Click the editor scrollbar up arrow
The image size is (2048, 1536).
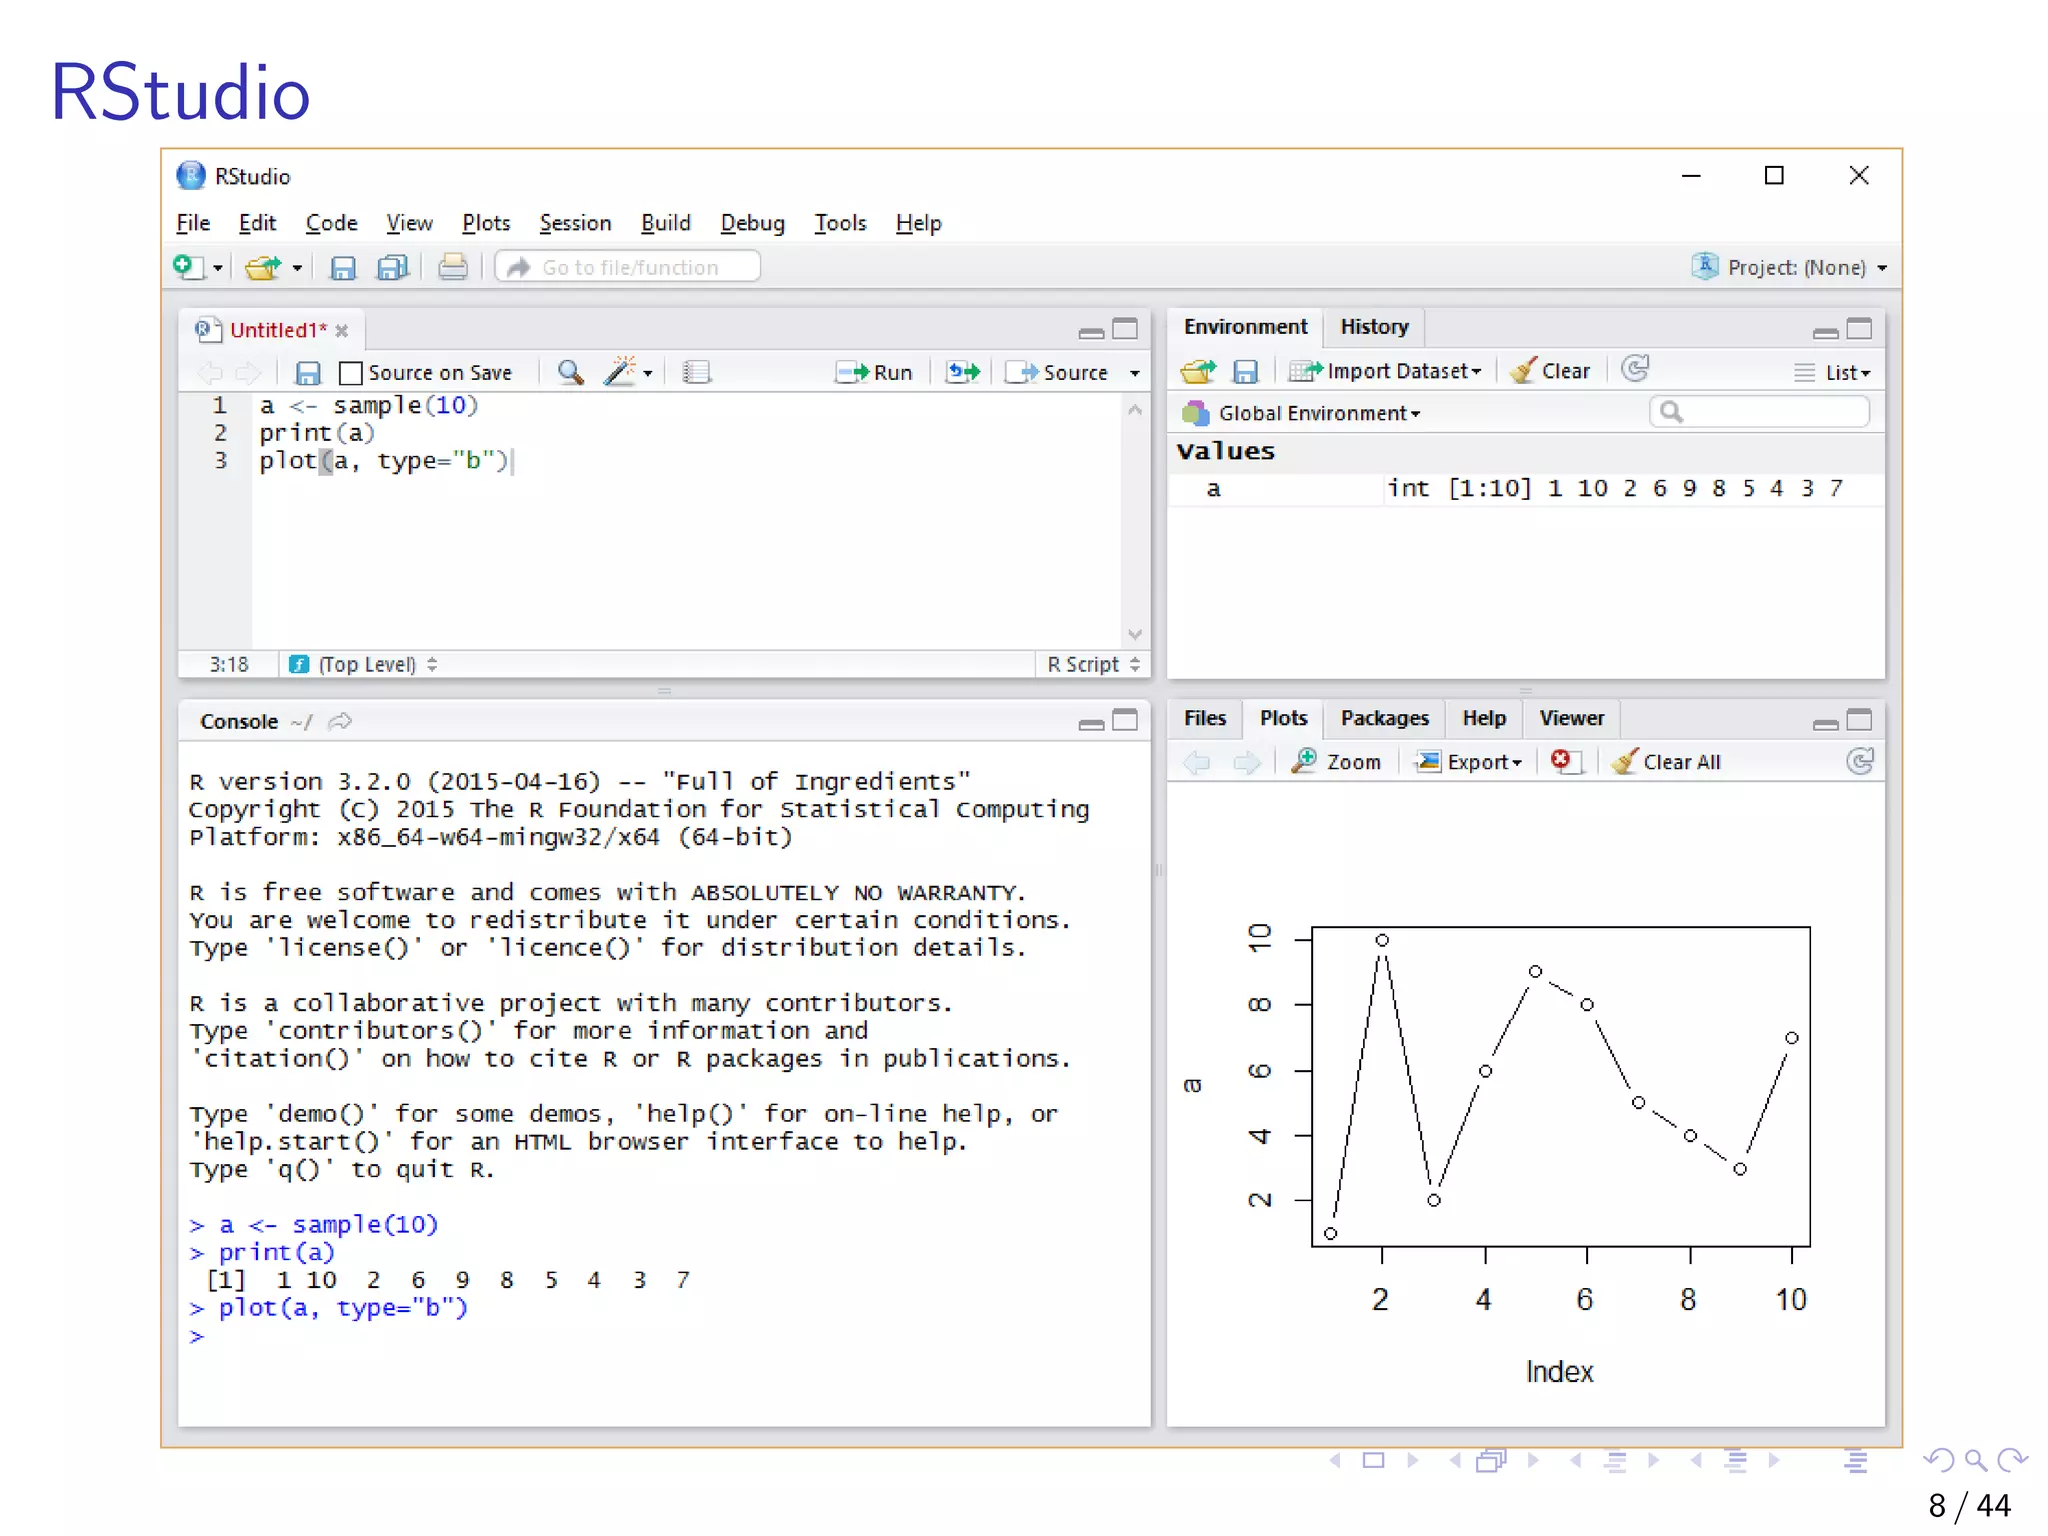click(x=1135, y=409)
